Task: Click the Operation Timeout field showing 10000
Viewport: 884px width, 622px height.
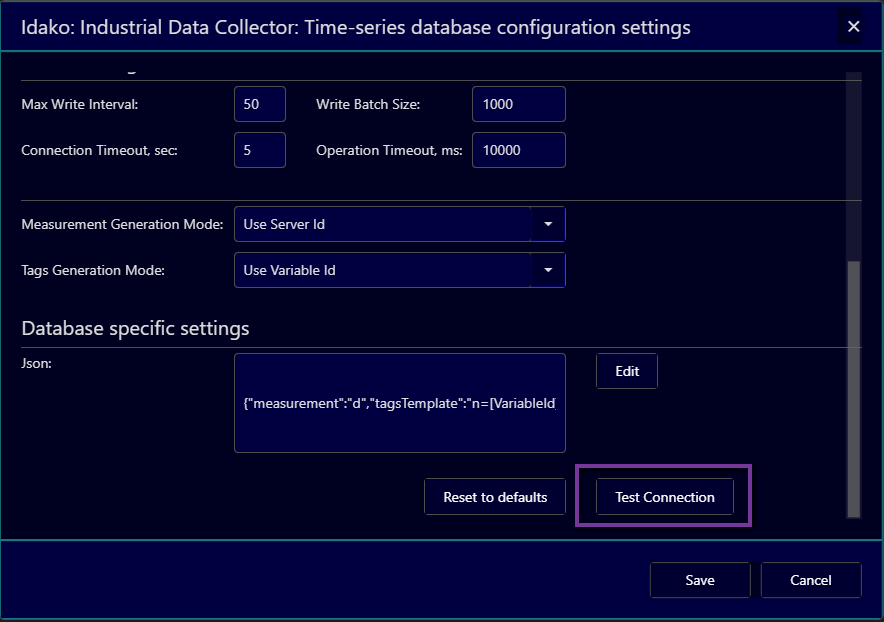Action: pos(518,150)
